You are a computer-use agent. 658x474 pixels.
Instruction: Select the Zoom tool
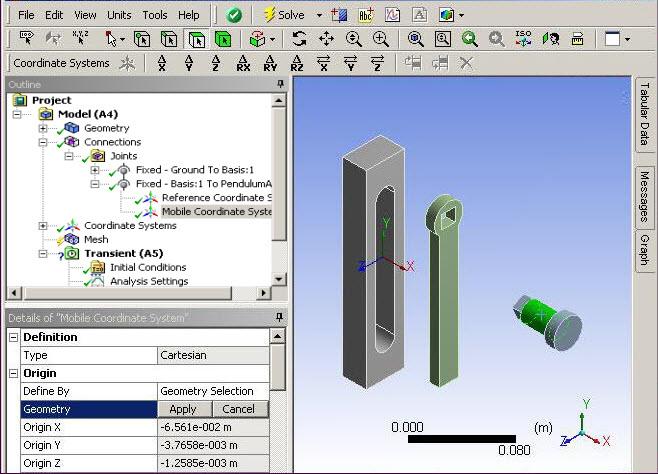coord(353,39)
